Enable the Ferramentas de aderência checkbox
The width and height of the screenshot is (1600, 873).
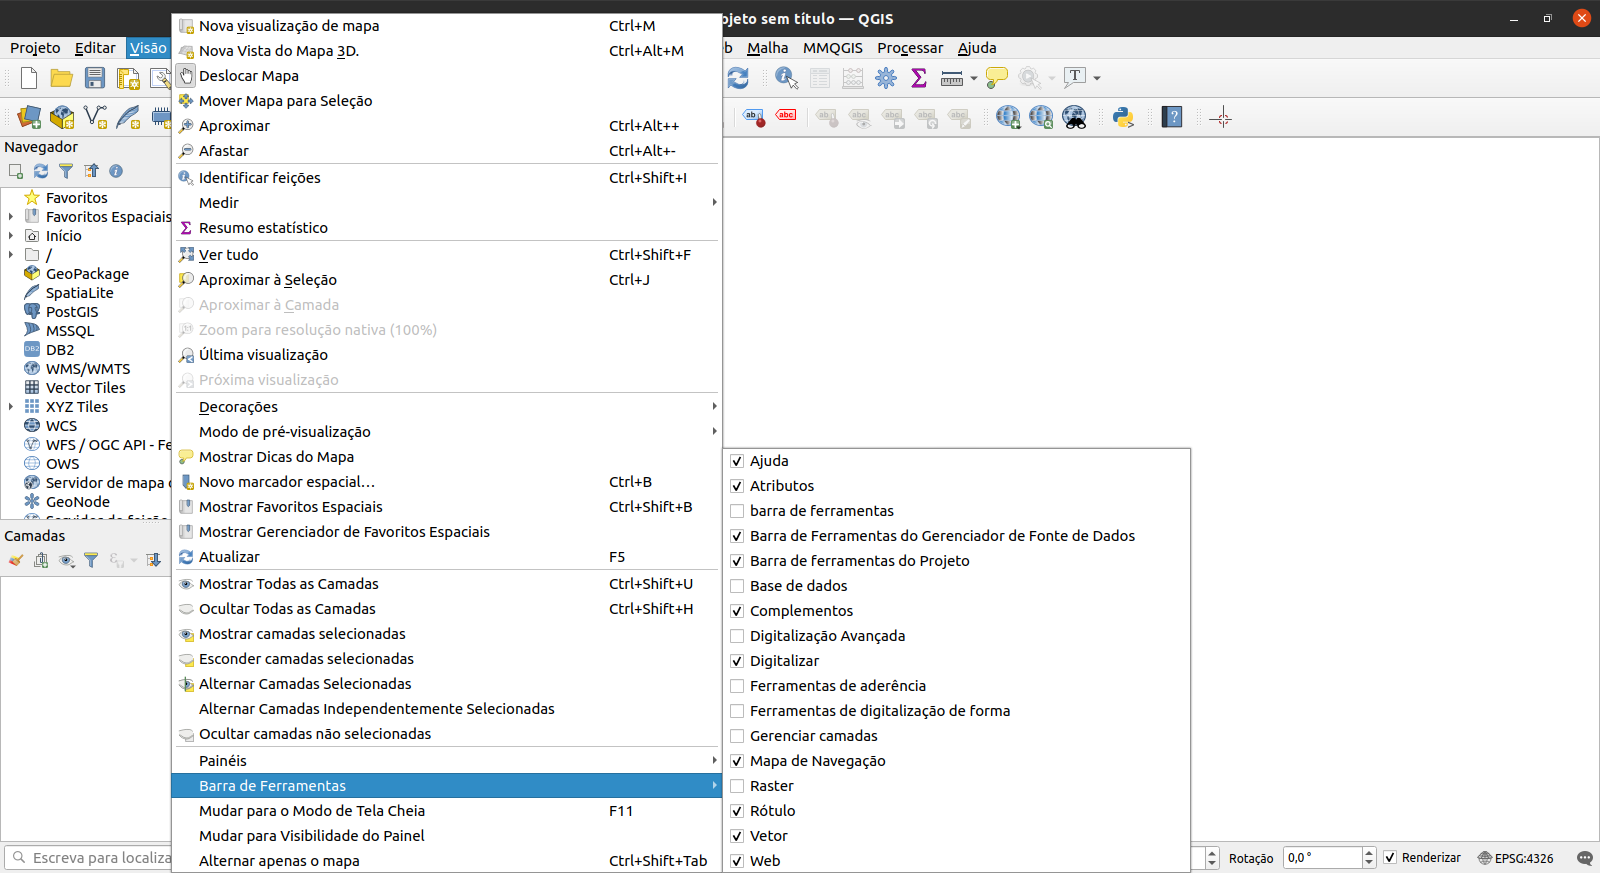pyautogui.click(x=737, y=686)
